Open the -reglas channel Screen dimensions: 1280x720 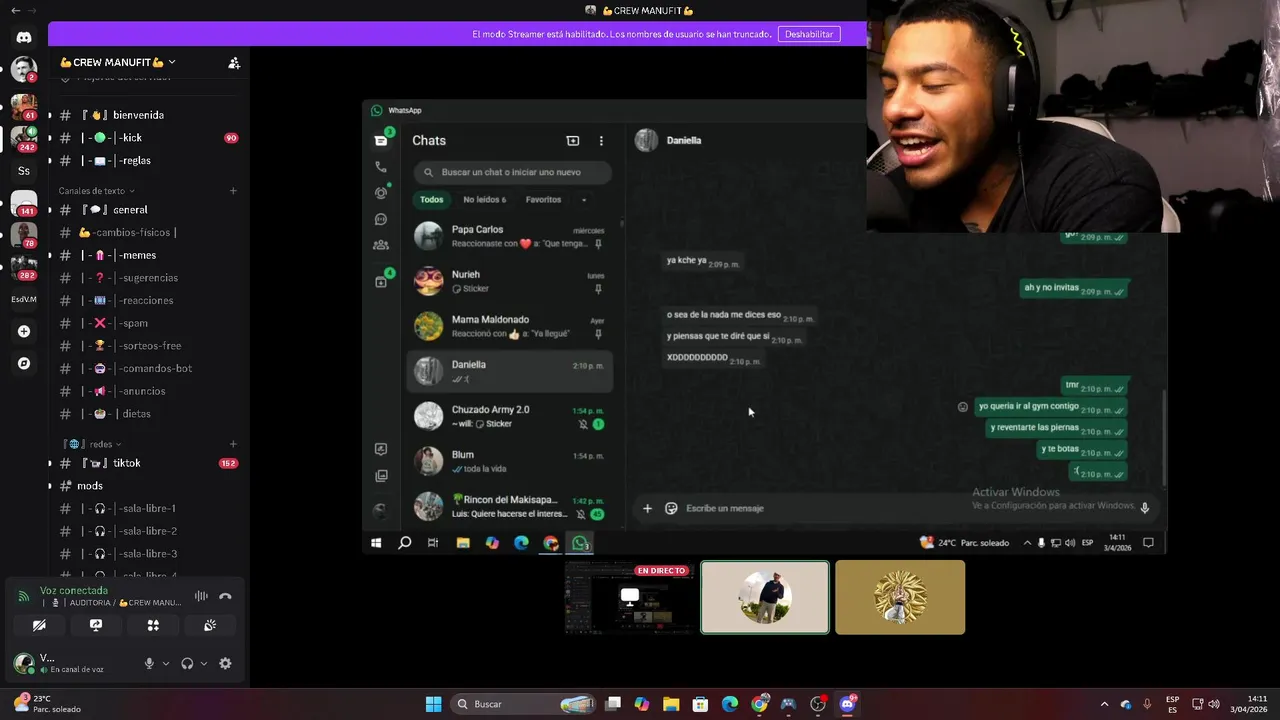[148, 160]
